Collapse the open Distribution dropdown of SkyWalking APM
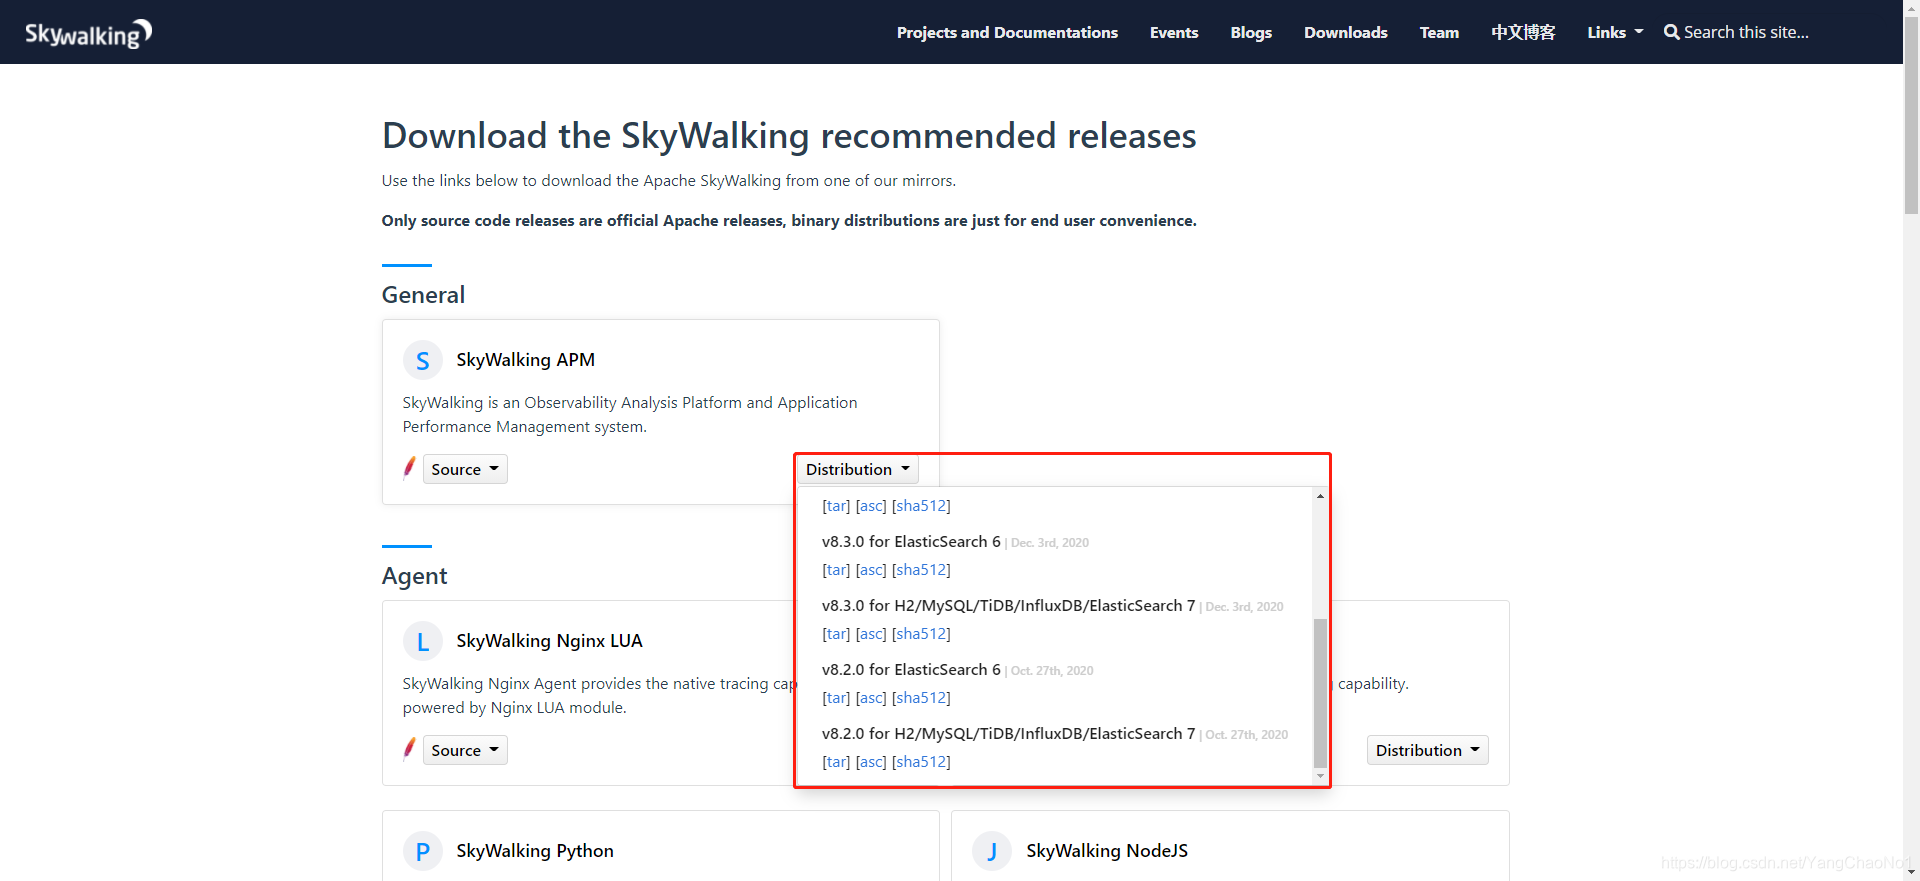Screen dimensions: 1920x881 tap(858, 469)
